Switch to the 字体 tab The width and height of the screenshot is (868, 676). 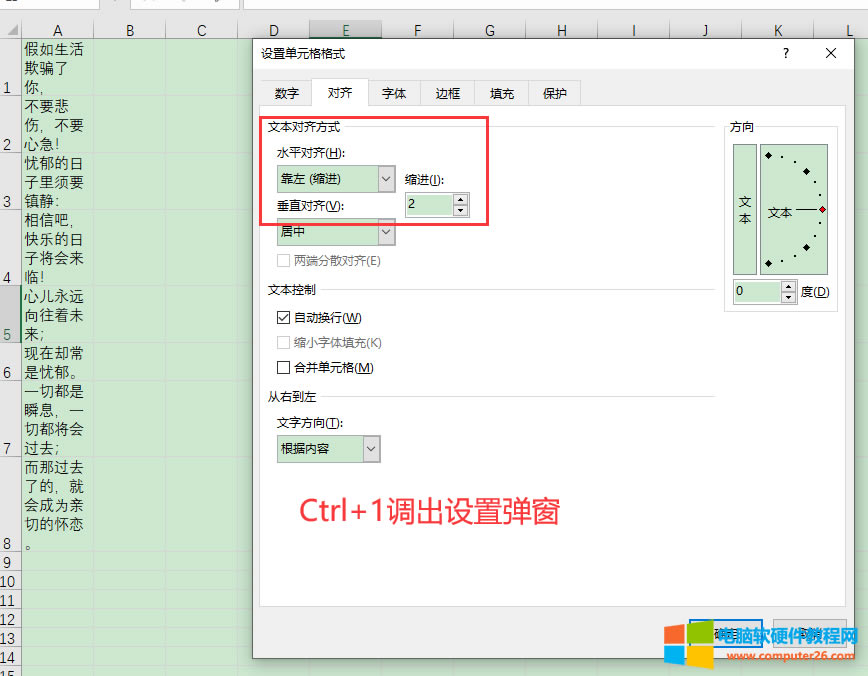coord(394,93)
